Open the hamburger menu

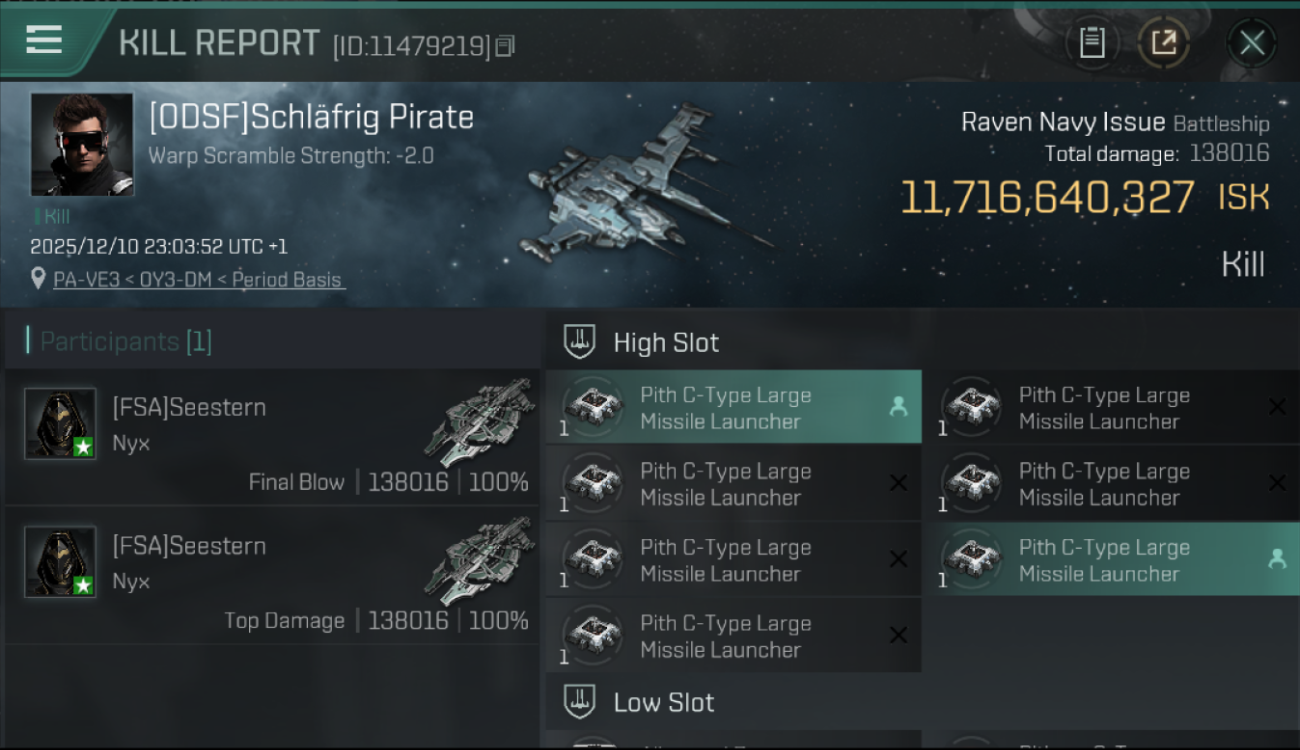pyautogui.click(x=44, y=40)
